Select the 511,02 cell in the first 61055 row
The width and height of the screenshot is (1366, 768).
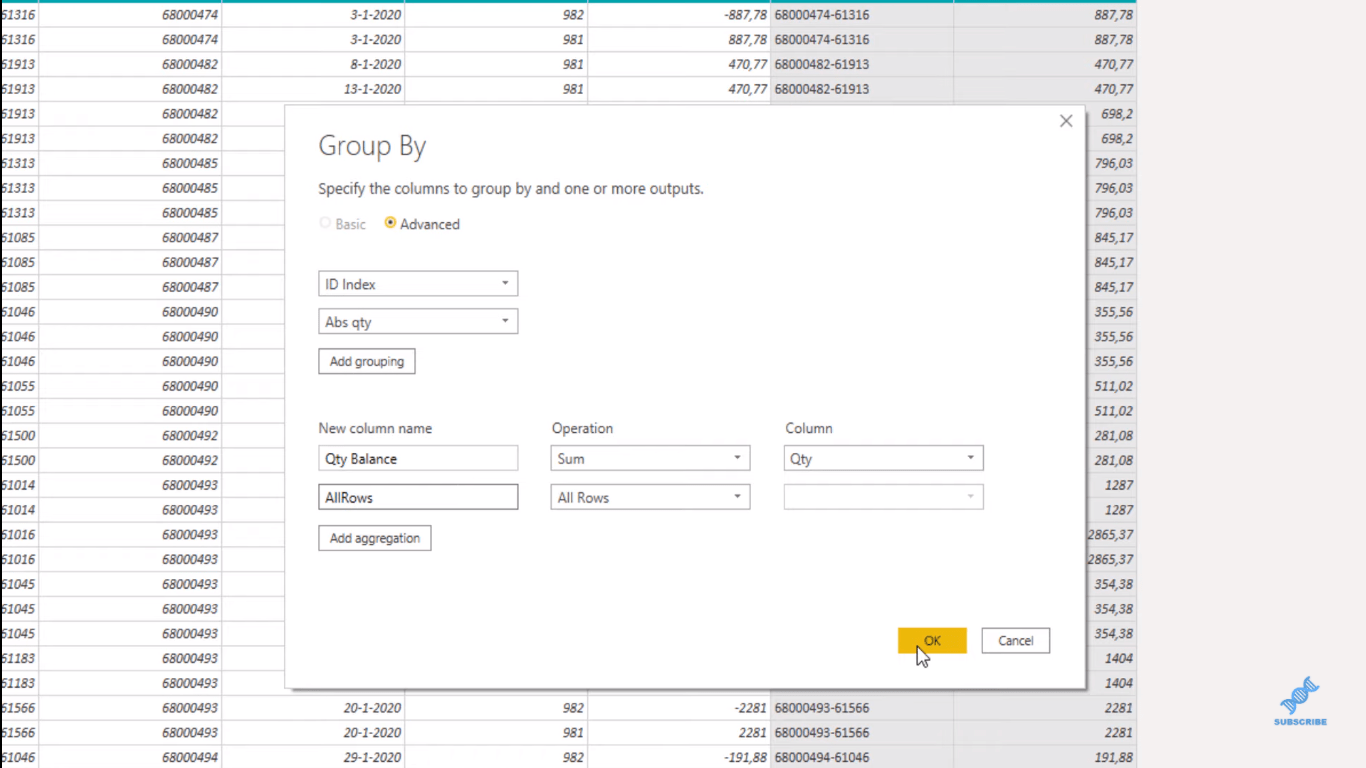coord(1111,386)
